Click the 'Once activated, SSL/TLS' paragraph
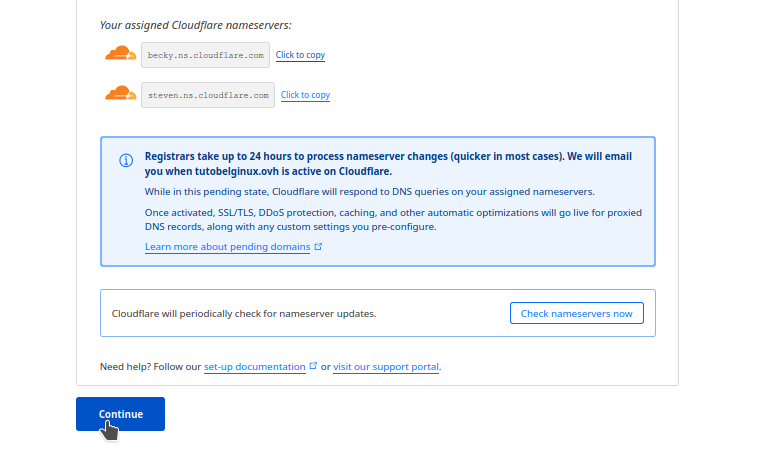 [393, 219]
